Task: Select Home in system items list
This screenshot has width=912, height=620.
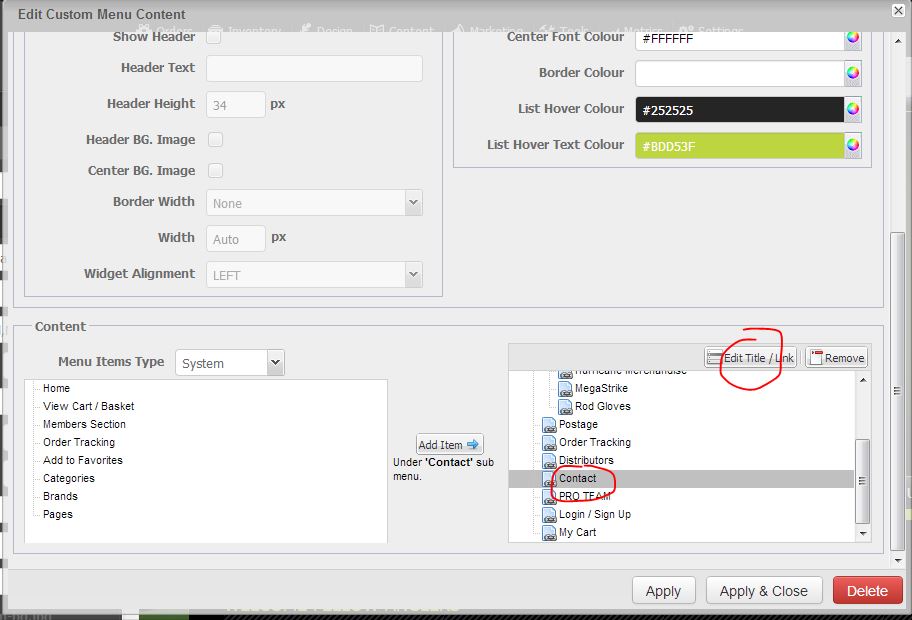Action: (56, 388)
